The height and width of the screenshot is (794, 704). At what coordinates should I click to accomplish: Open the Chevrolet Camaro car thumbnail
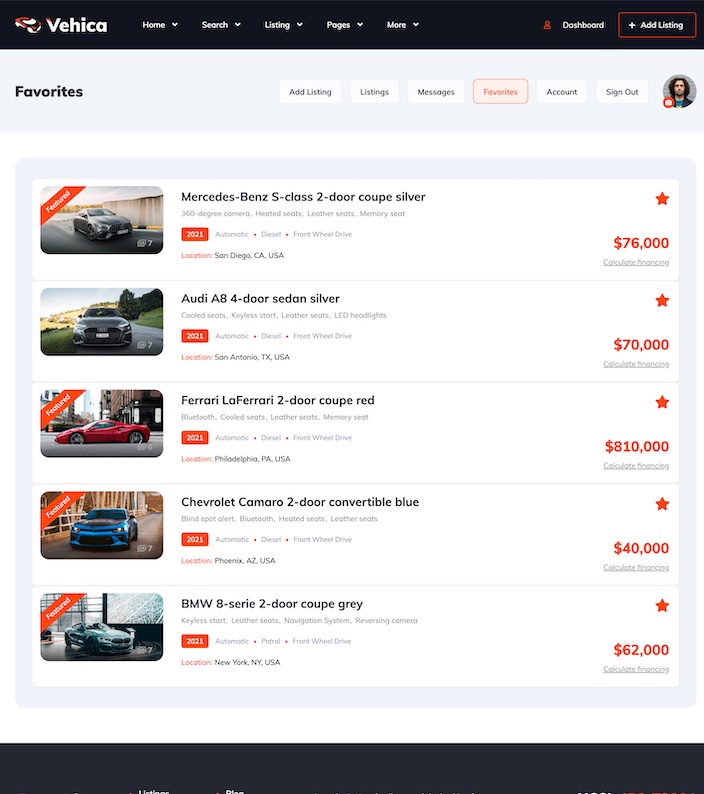(102, 525)
